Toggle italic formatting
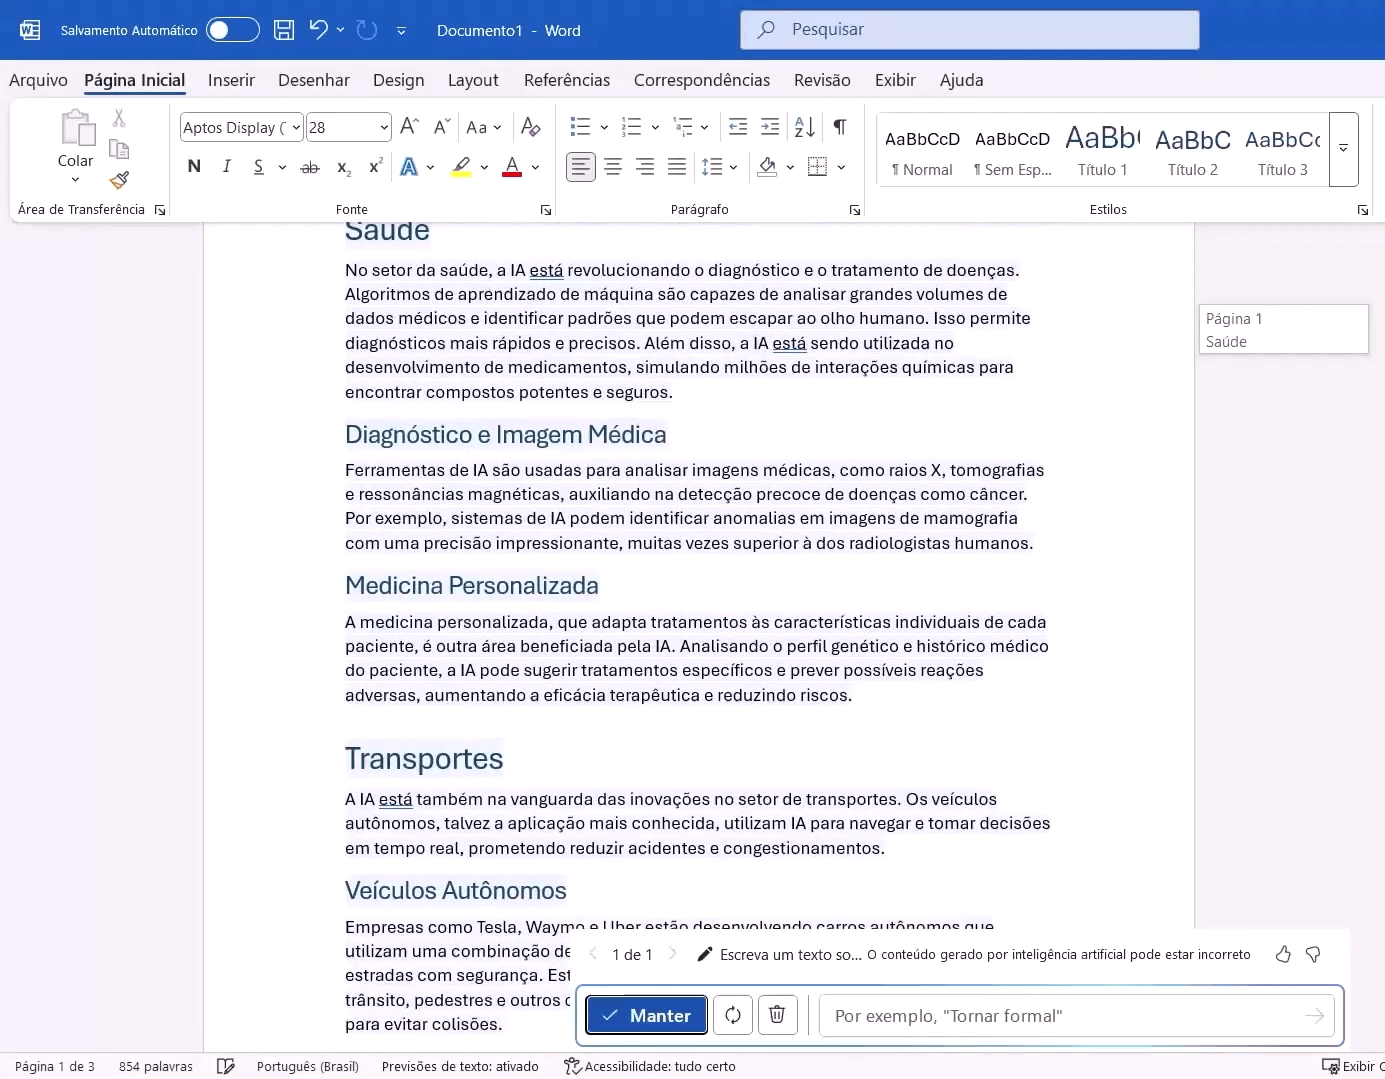 (x=227, y=167)
